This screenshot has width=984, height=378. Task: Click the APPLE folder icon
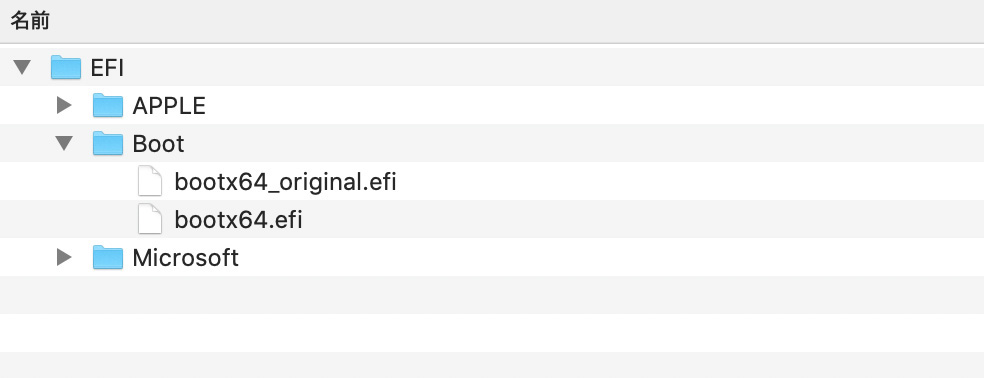(108, 105)
